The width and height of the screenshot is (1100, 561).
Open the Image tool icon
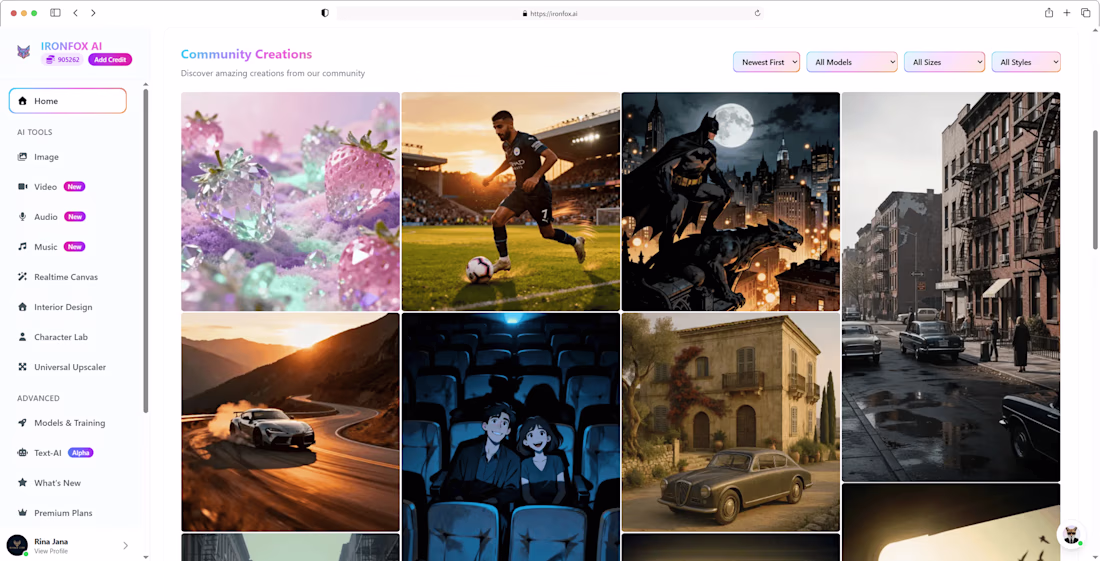coord(22,157)
